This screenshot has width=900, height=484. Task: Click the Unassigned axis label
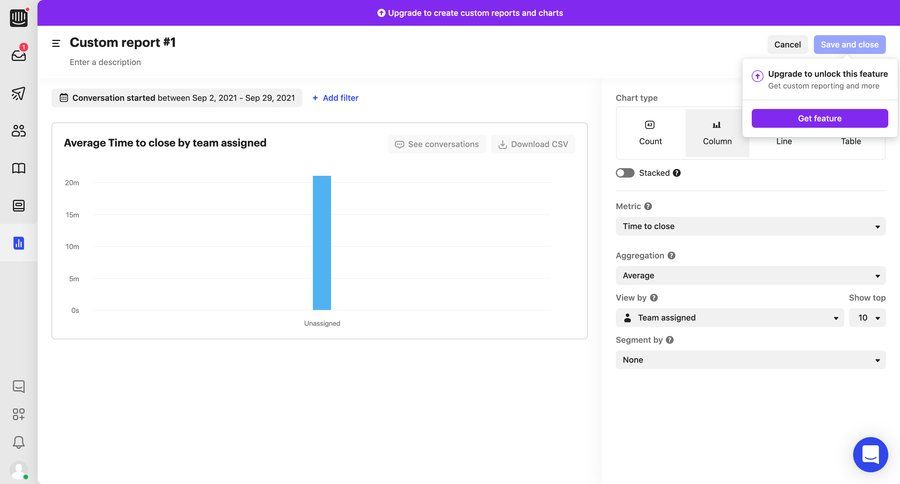click(322, 323)
